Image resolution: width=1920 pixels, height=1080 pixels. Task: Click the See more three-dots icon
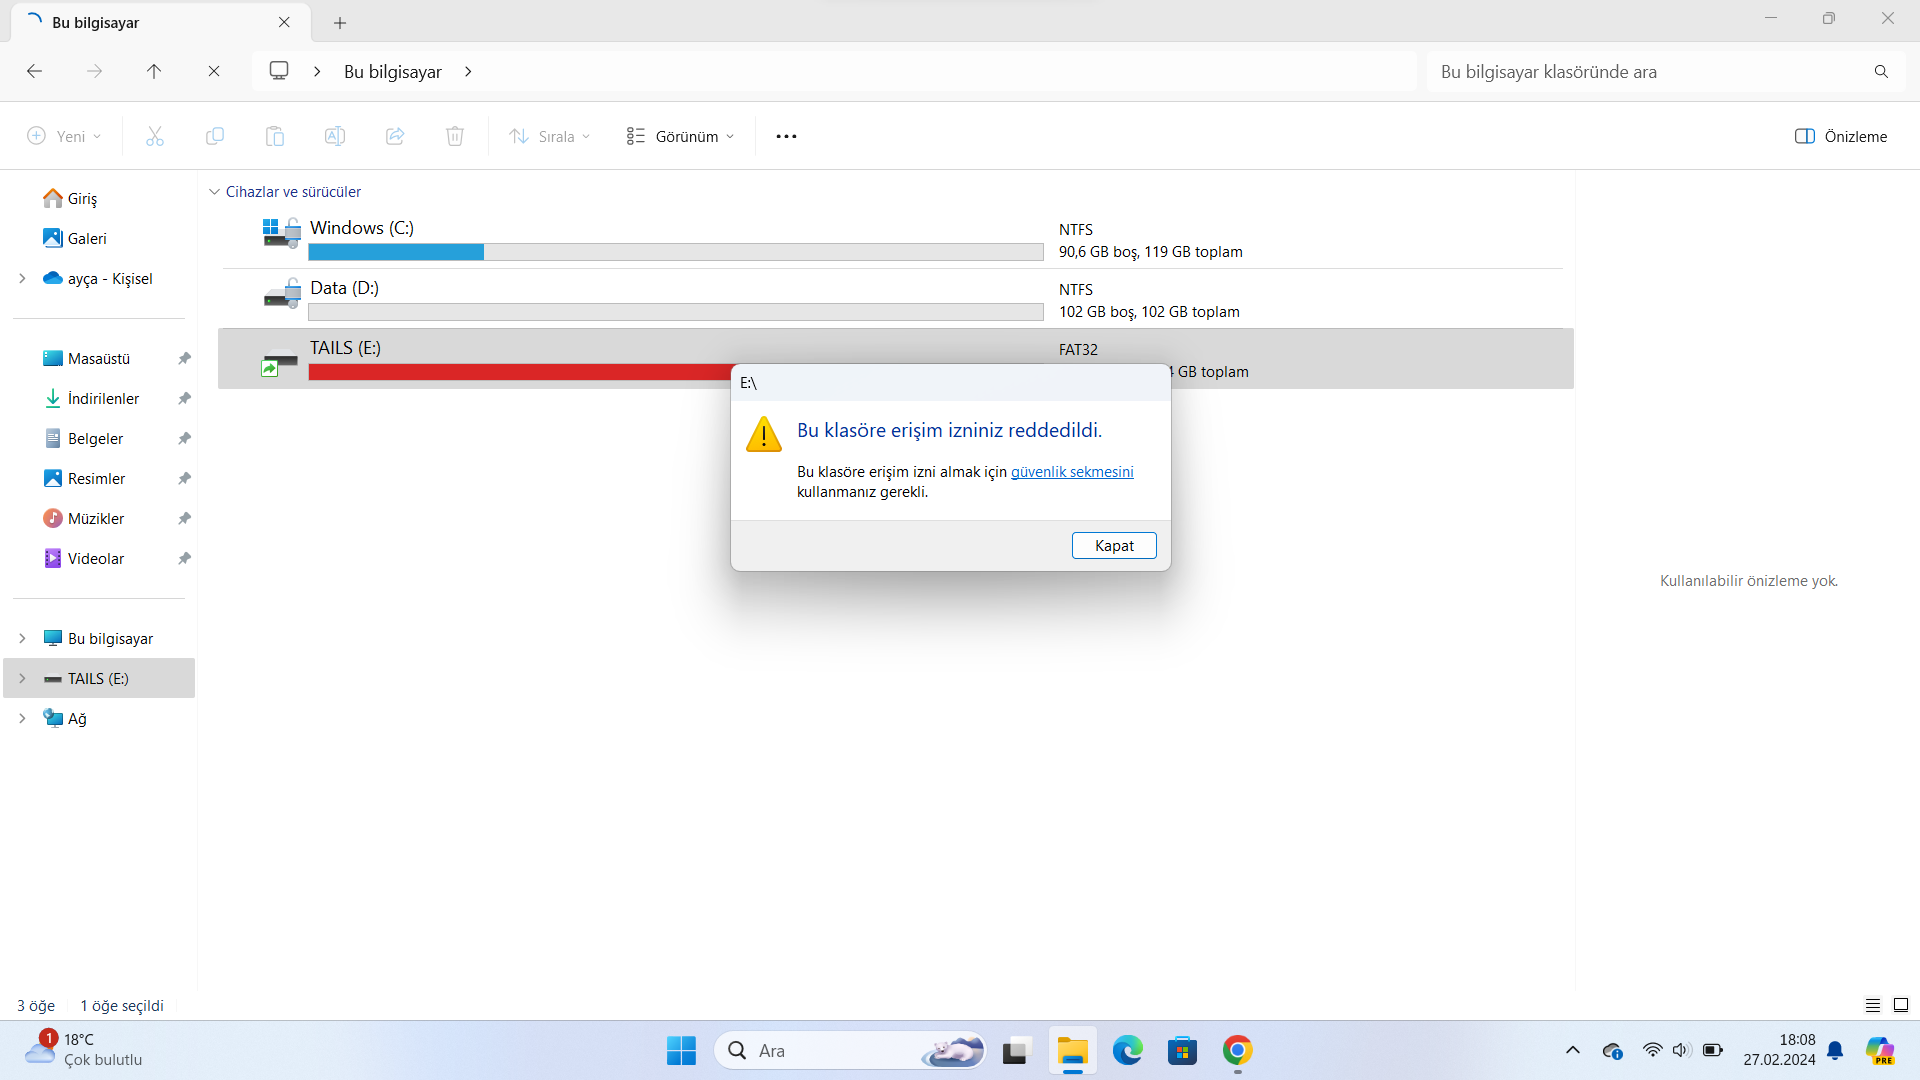[786, 137]
